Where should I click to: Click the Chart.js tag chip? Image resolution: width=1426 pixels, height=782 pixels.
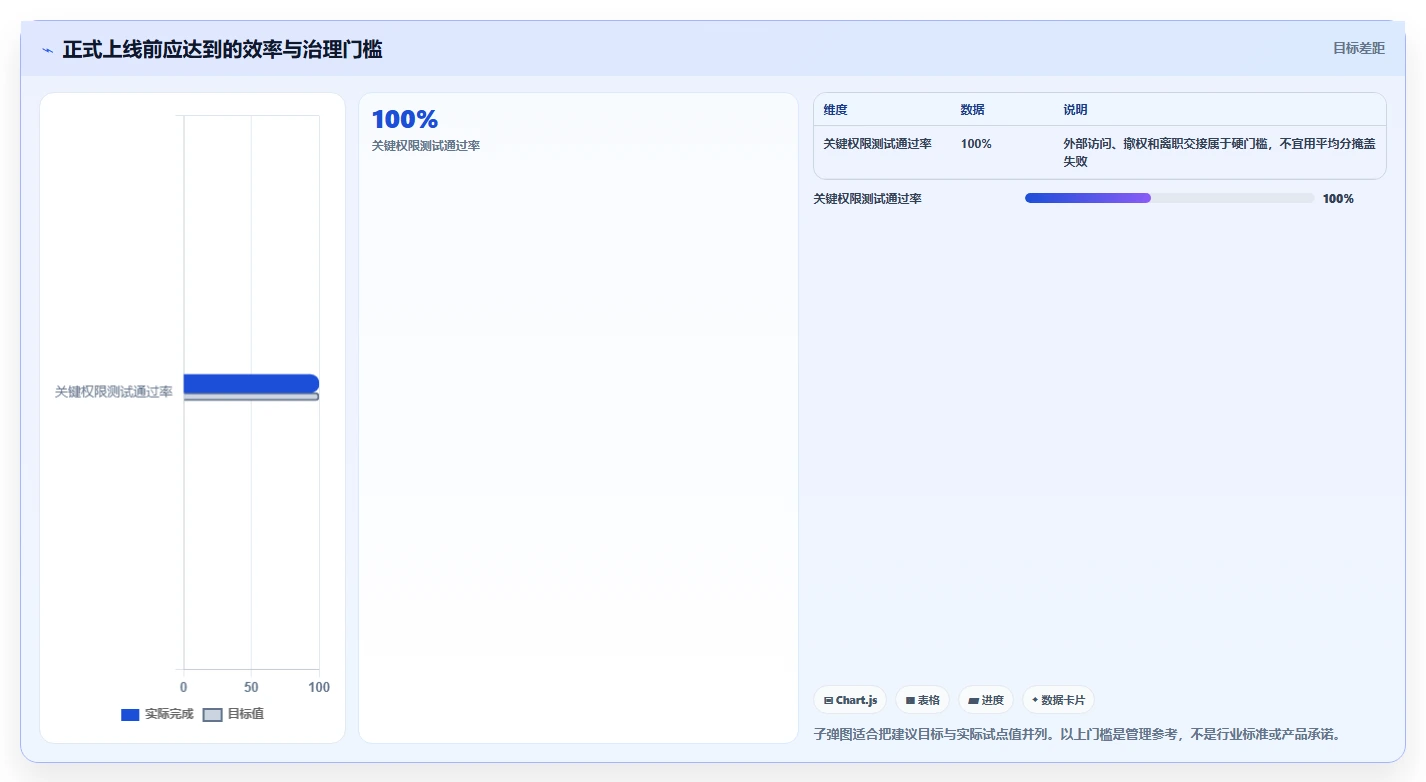coord(850,700)
